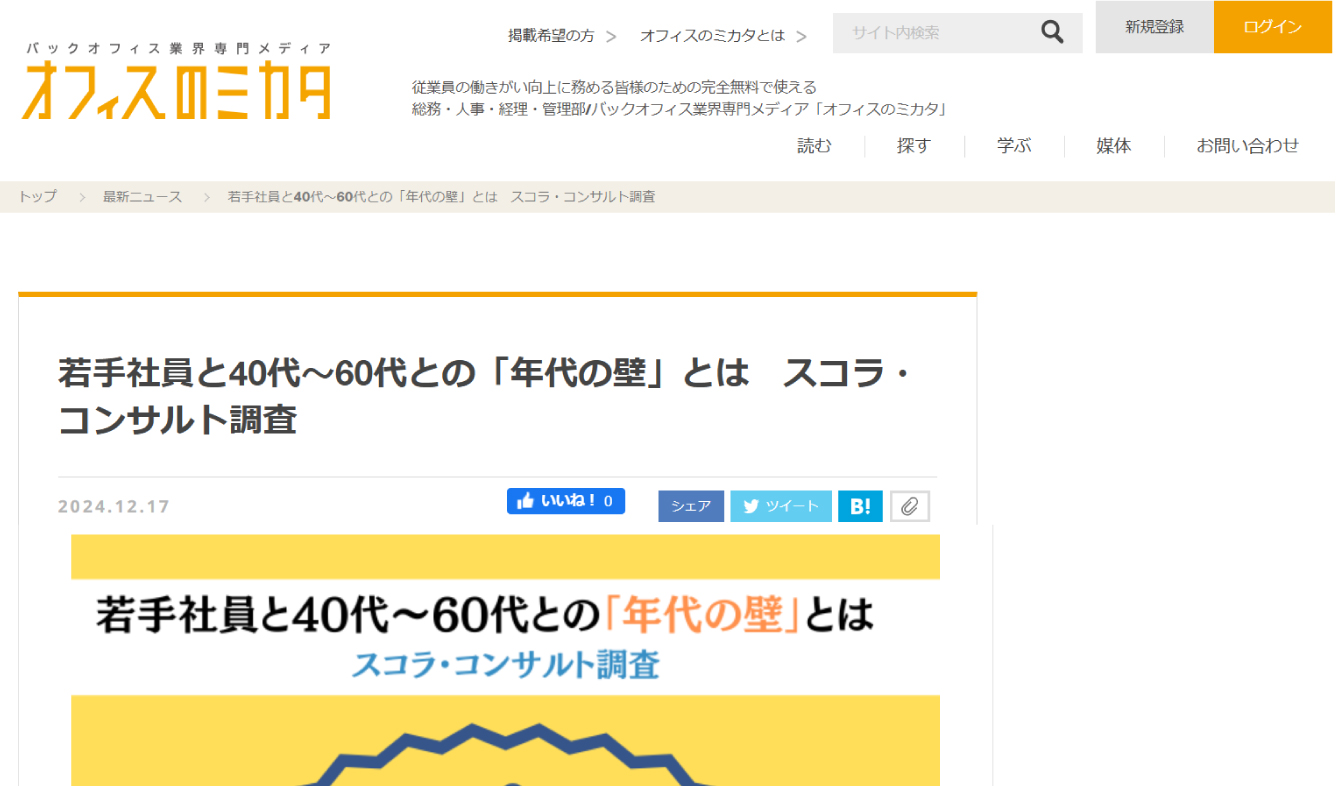Open the 媒体 menu
The height and width of the screenshot is (786, 1337).
[x=1114, y=146]
